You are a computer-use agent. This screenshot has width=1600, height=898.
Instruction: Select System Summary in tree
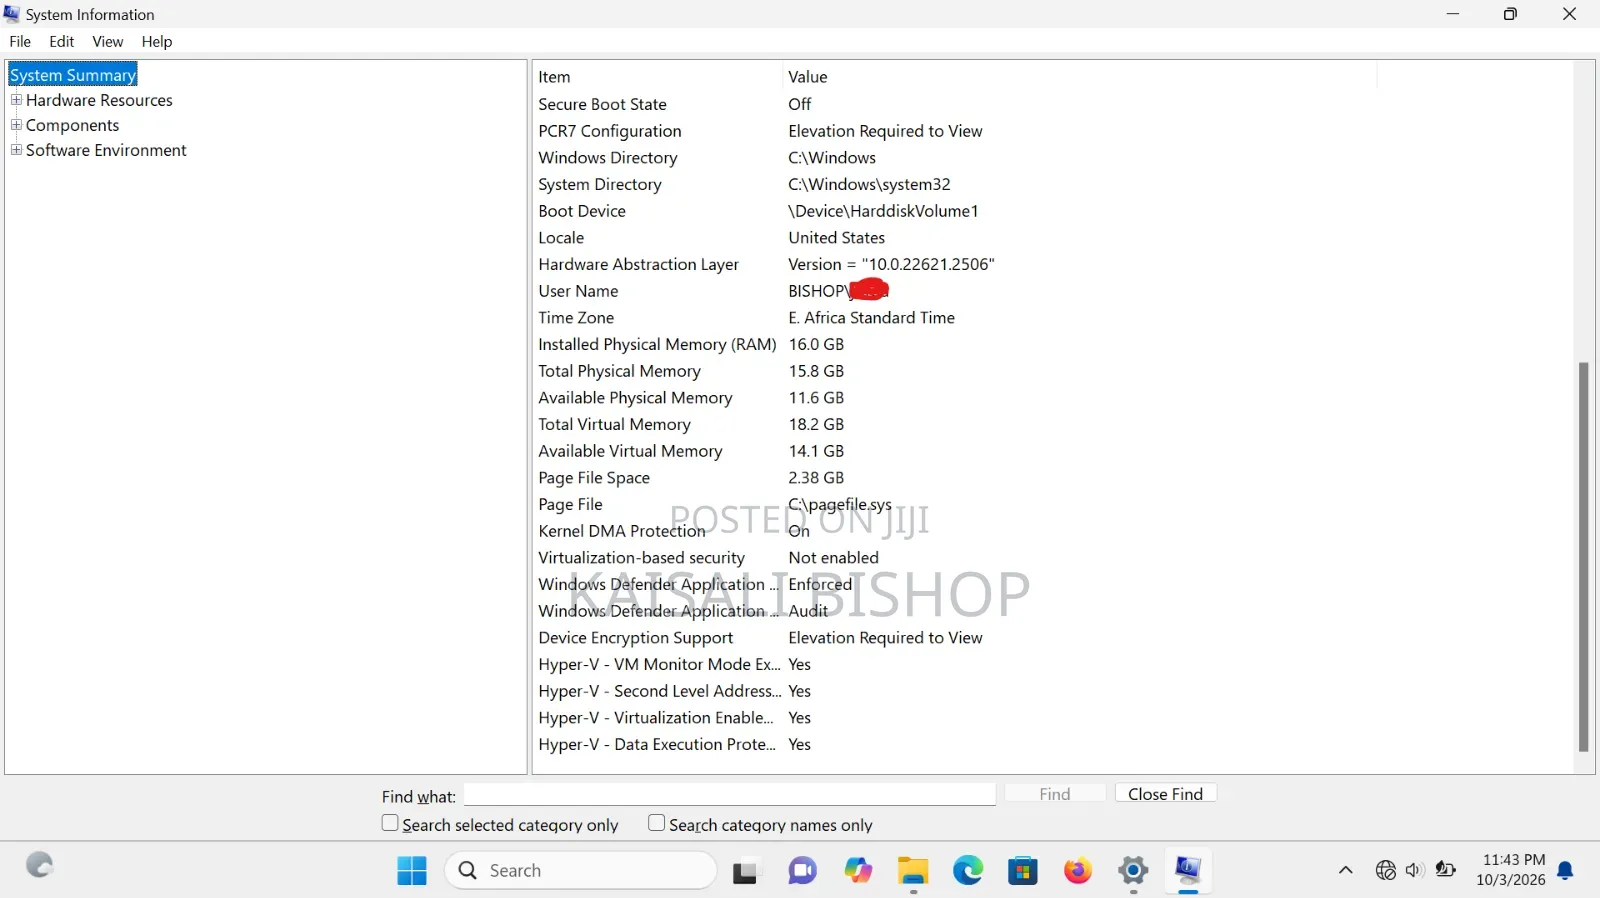tap(73, 75)
